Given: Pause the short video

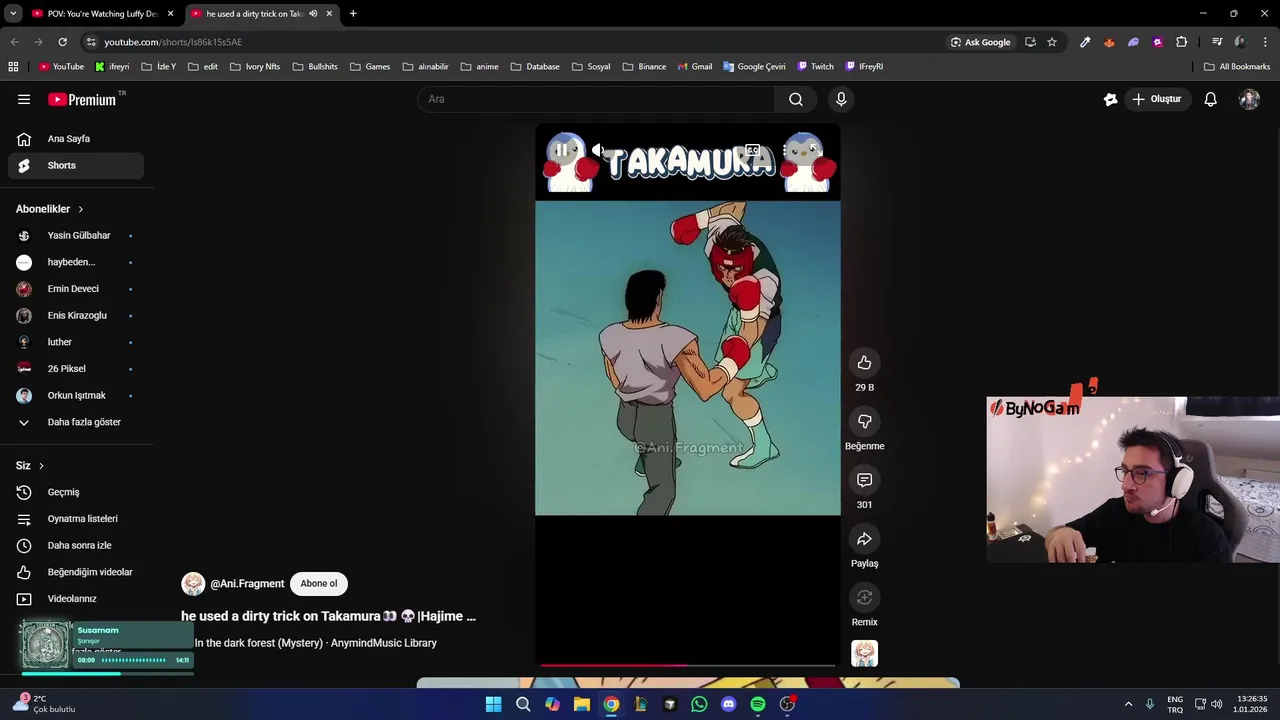Looking at the screenshot, I should [562, 150].
